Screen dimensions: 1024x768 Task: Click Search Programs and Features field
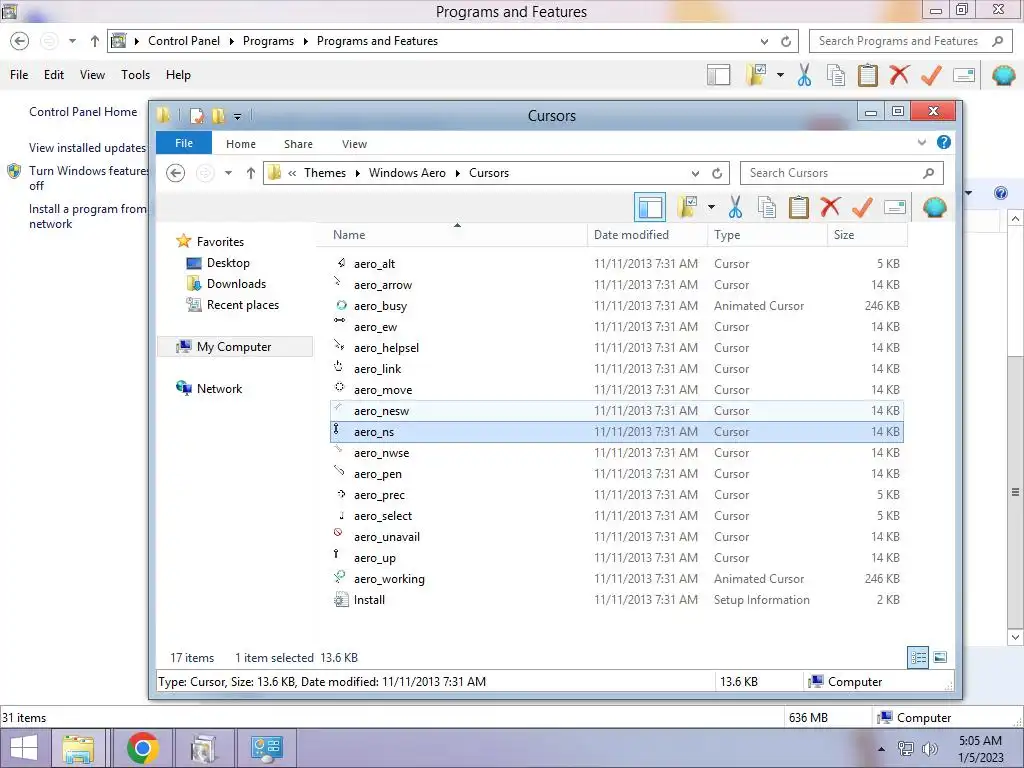[910, 41]
